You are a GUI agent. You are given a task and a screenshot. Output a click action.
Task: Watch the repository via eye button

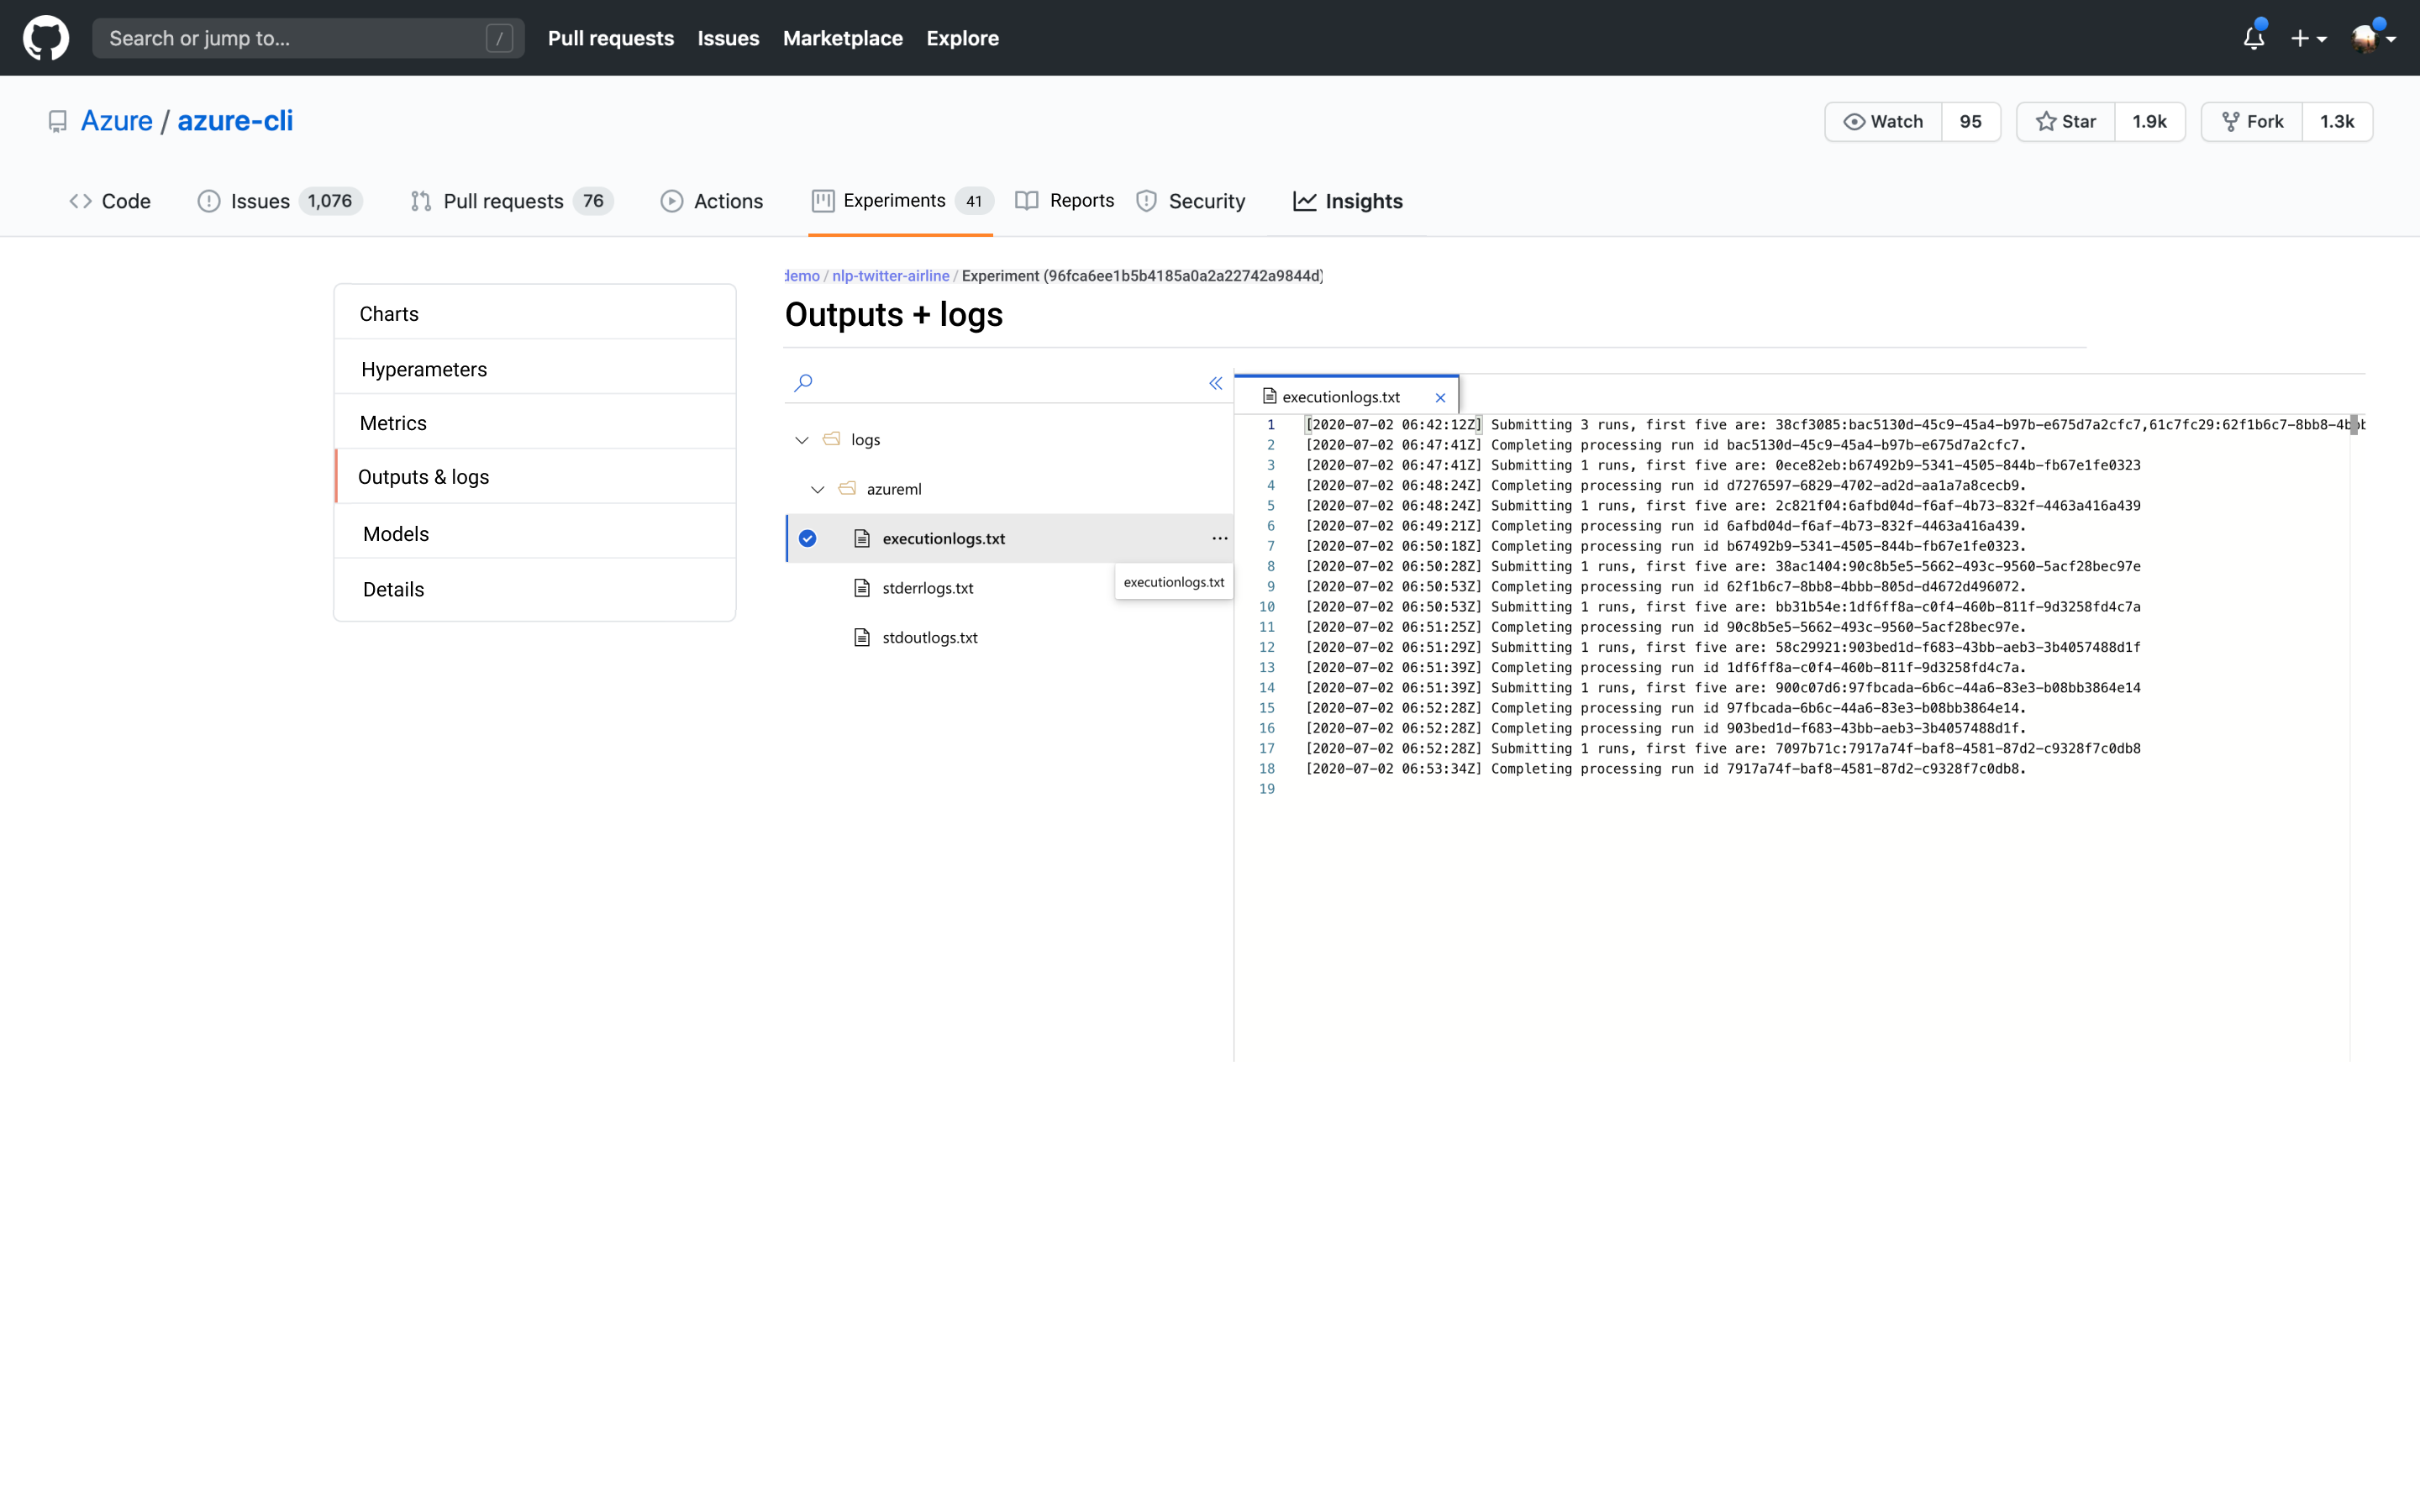[x=1883, y=122]
